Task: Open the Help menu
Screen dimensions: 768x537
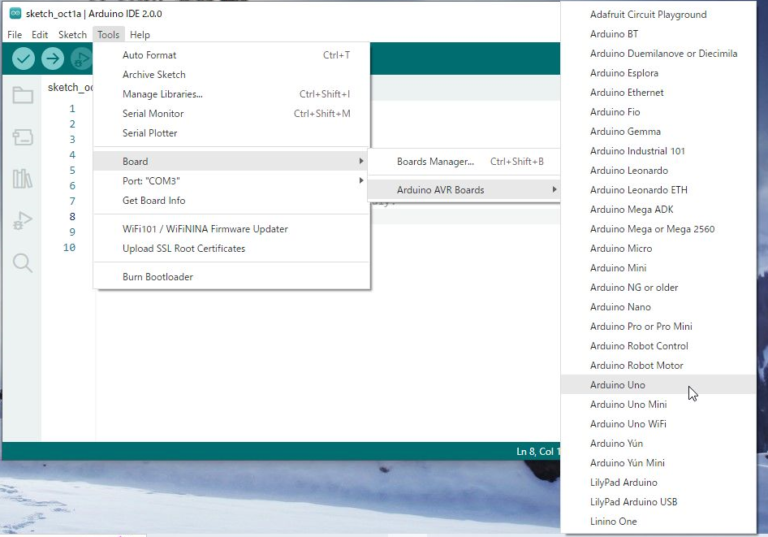Action: point(140,35)
